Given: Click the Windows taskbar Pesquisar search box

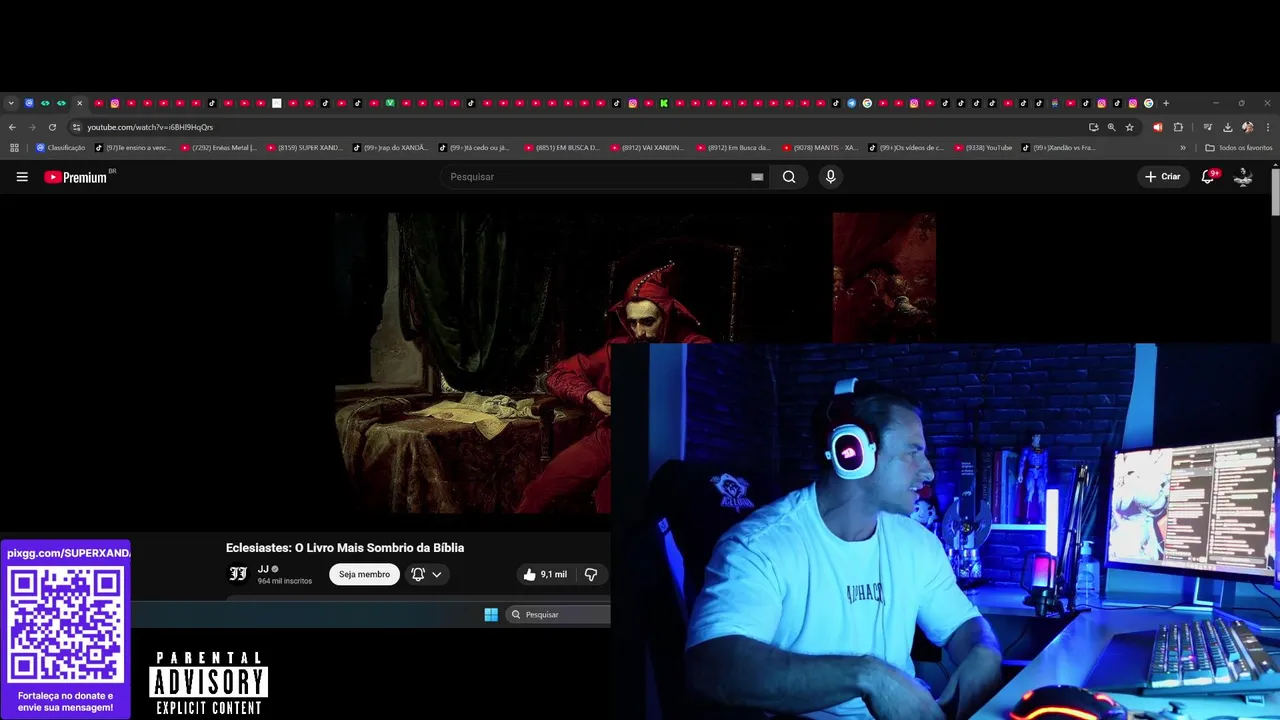Looking at the screenshot, I should pos(558,615).
